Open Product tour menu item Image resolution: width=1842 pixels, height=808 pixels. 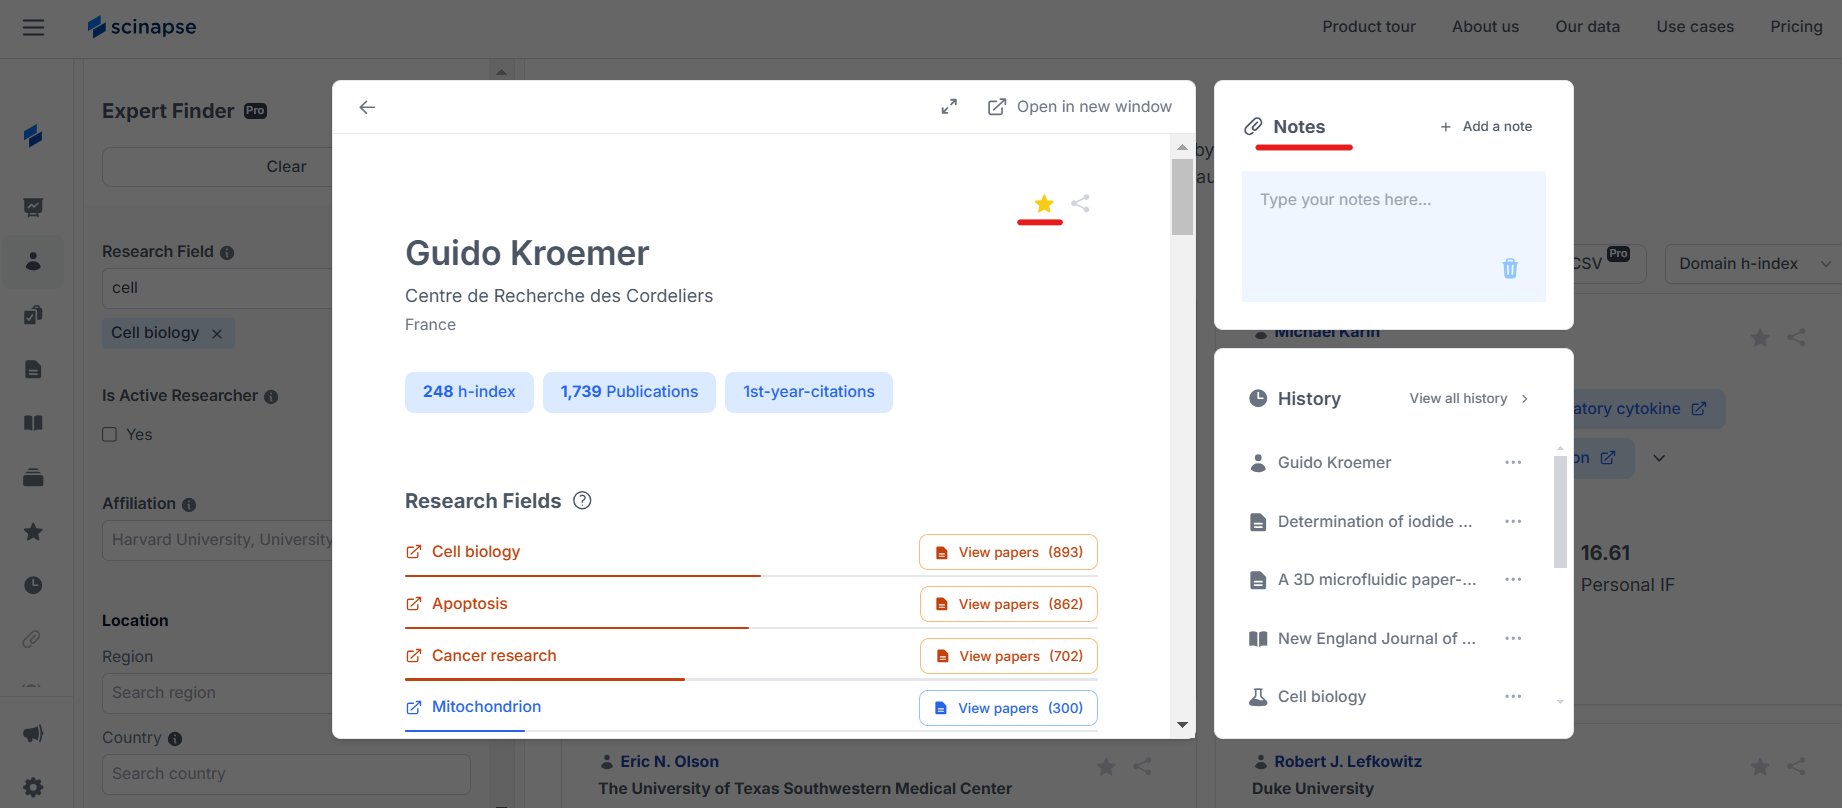[1369, 27]
